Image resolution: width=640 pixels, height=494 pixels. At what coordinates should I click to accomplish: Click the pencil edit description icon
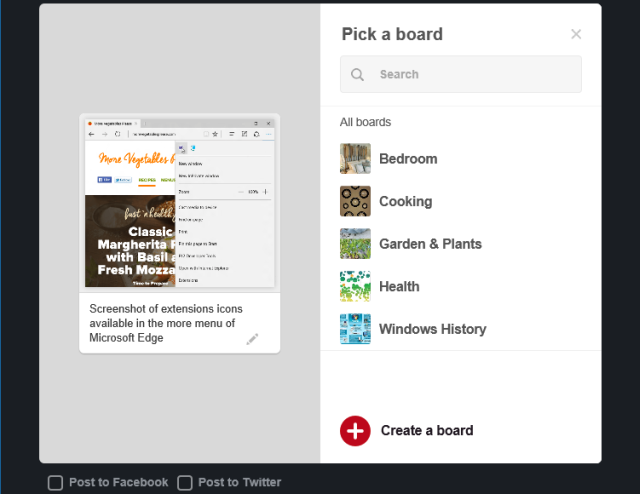tap(252, 339)
